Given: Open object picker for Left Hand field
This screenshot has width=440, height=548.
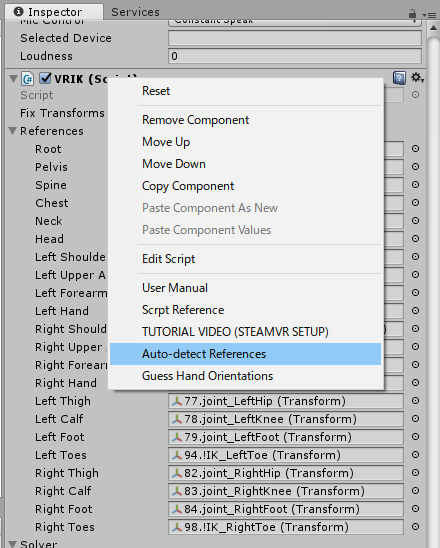Looking at the screenshot, I should coord(415,311).
